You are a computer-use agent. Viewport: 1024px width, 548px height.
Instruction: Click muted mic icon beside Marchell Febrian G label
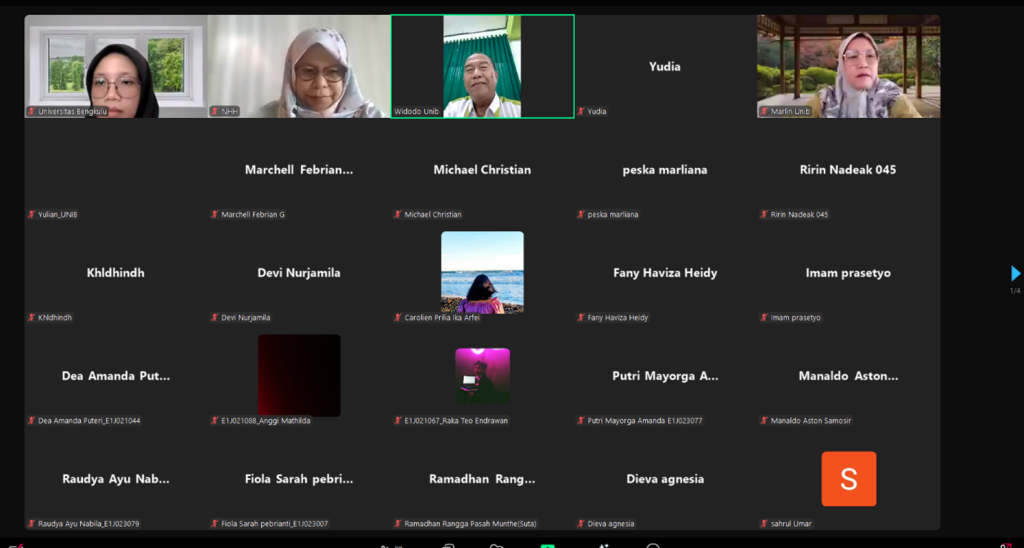tap(214, 215)
